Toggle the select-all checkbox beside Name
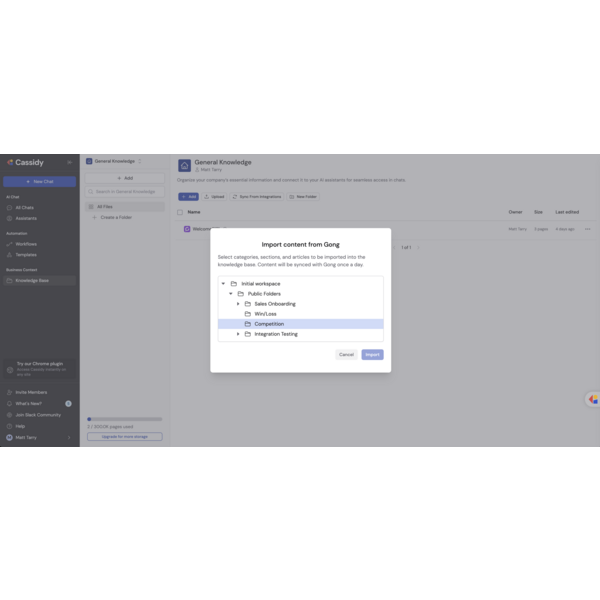The width and height of the screenshot is (600, 600). click(x=180, y=212)
